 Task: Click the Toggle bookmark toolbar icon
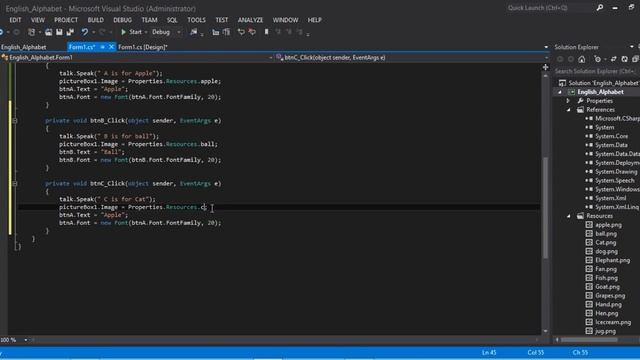[267, 32]
